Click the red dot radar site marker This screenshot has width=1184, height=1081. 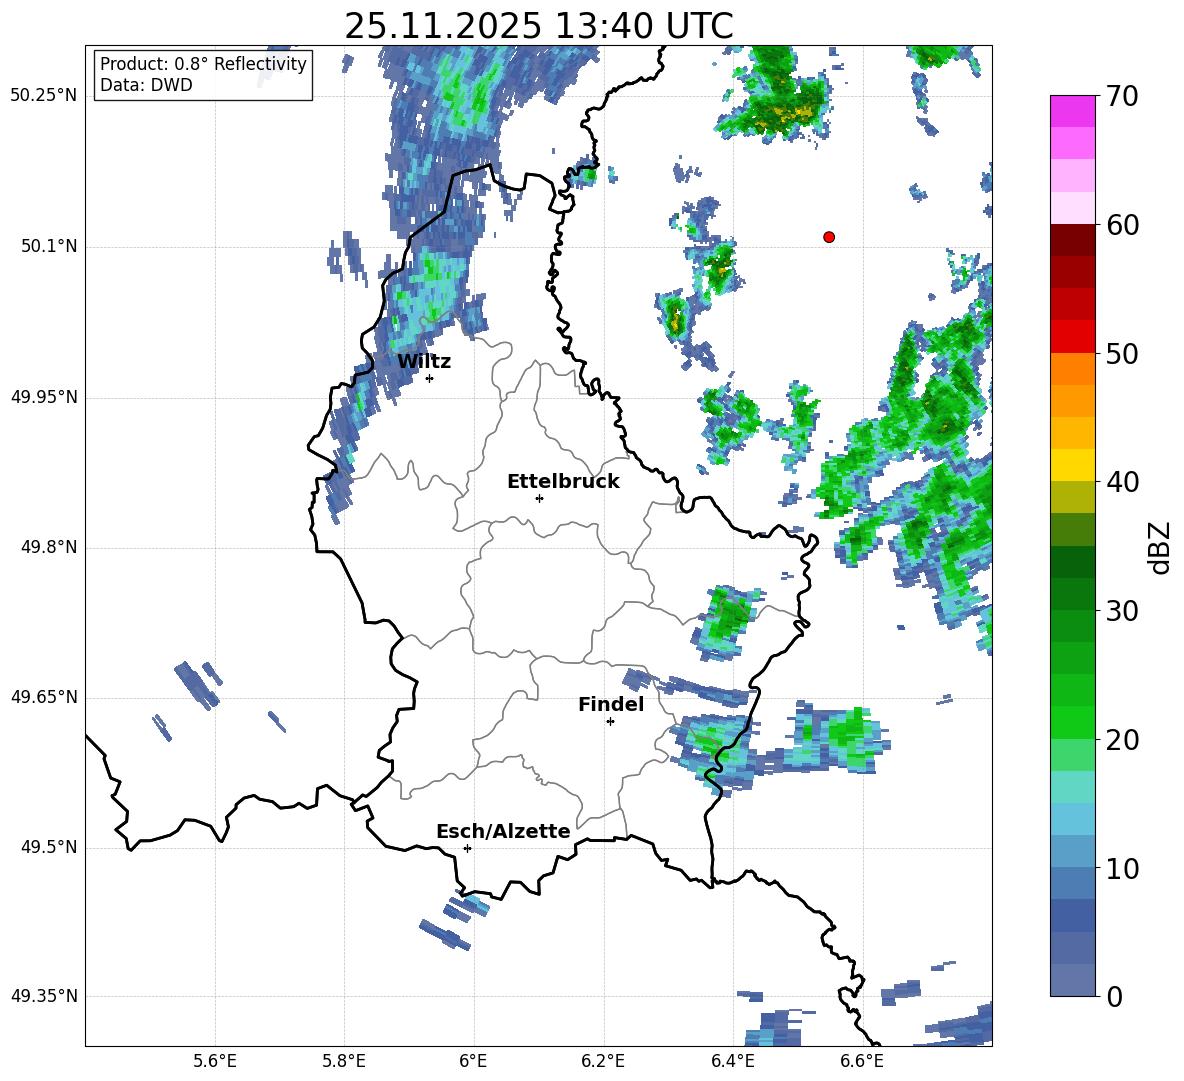coord(829,237)
